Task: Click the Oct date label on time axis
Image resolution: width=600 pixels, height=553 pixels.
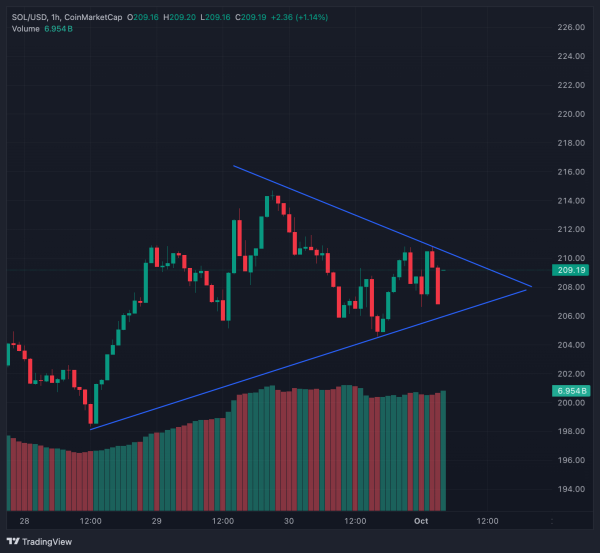Action: click(421, 521)
